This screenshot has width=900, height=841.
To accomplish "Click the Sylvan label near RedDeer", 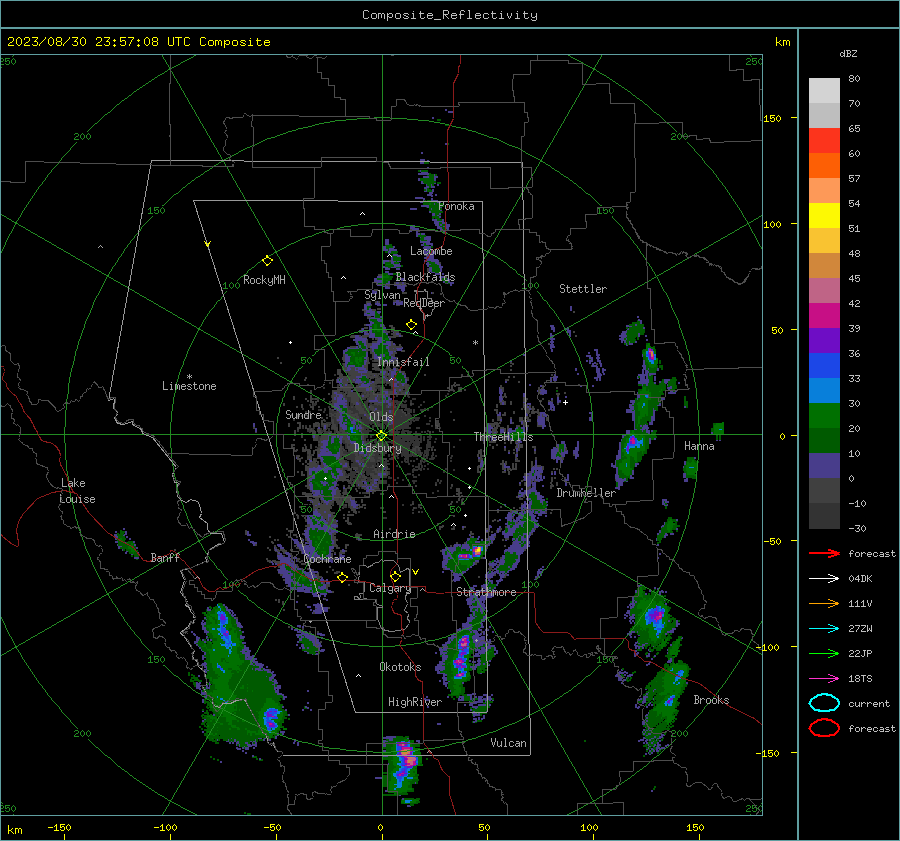I will 382,295.
